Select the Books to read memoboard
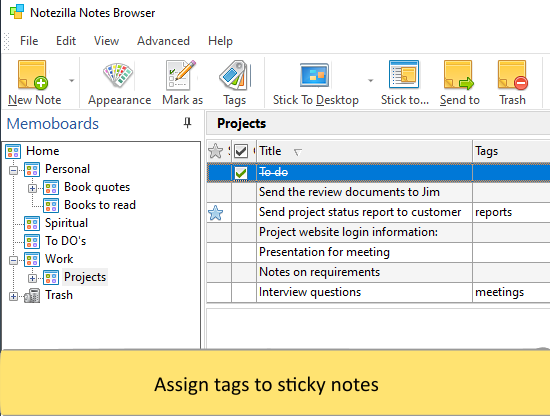 point(100,205)
